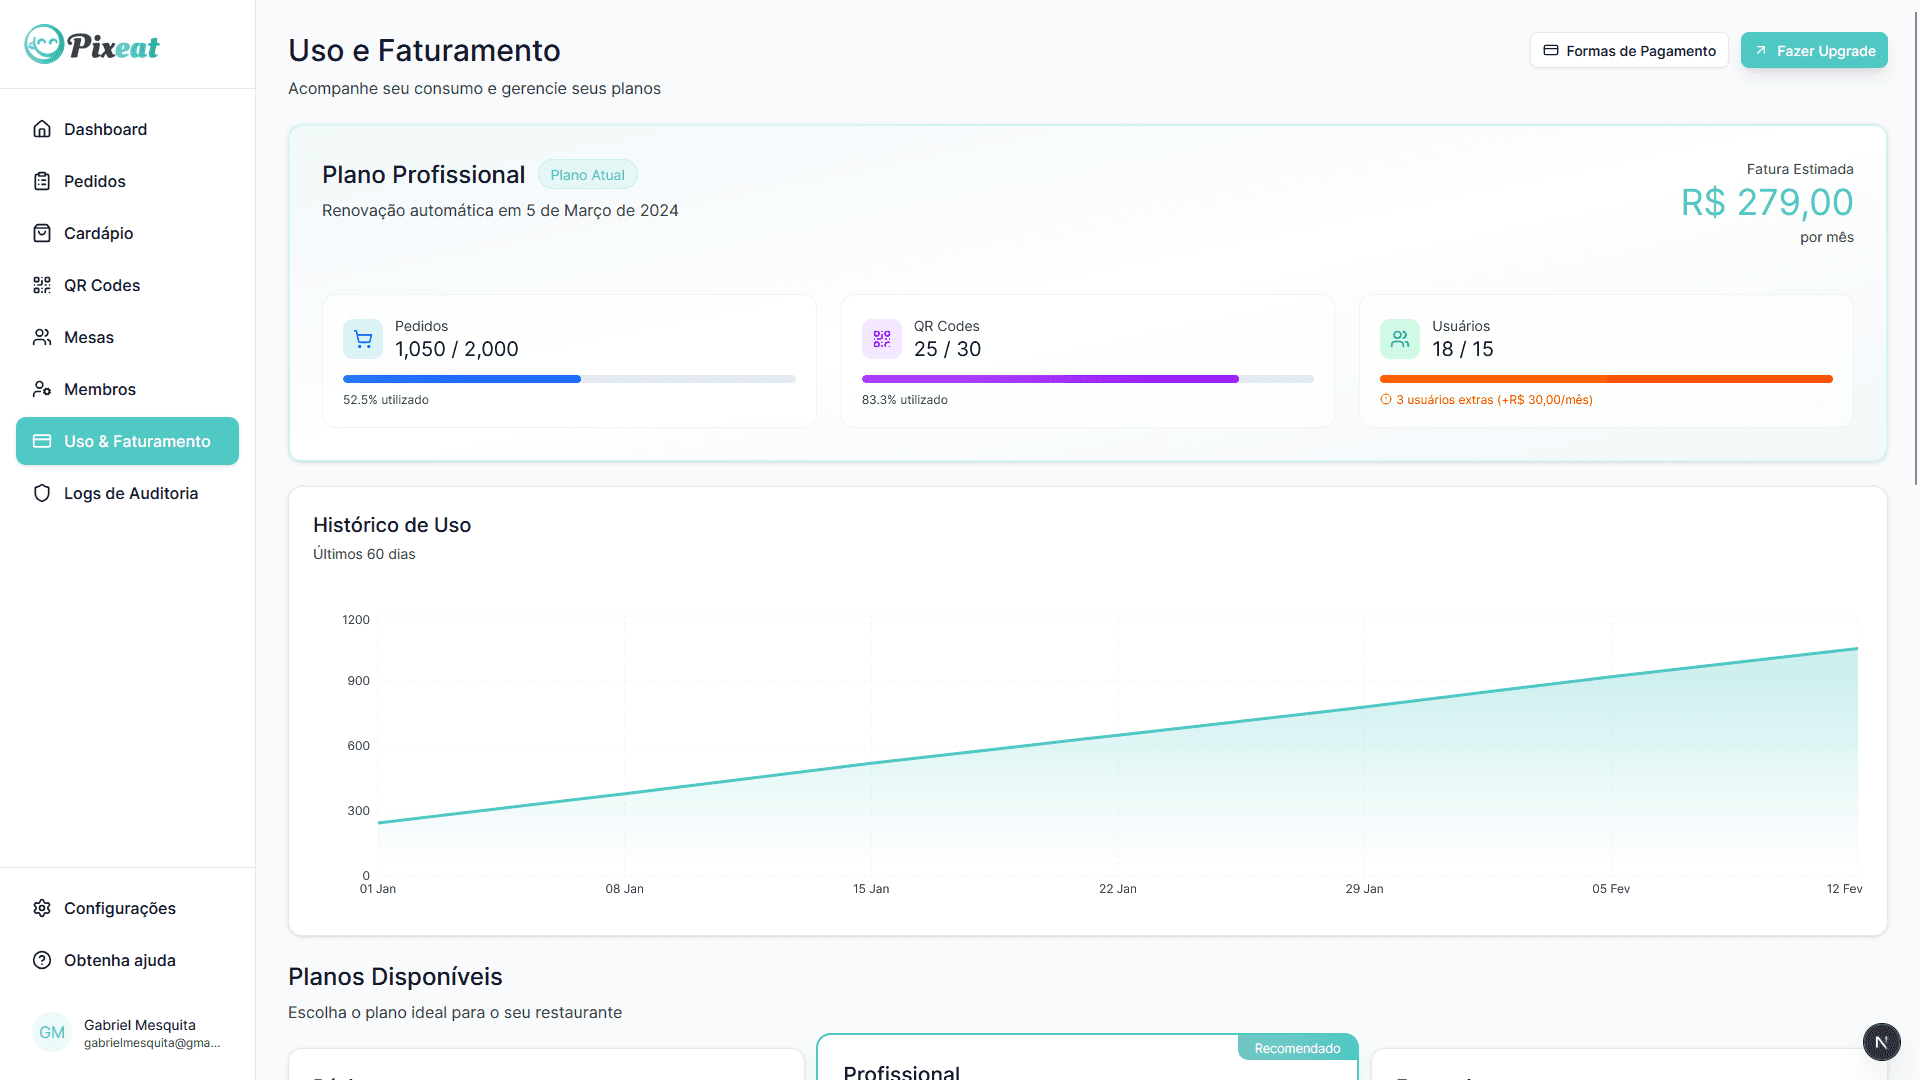Click the Configurações gear icon
Image resolution: width=1920 pixels, height=1080 pixels.
(x=42, y=908)
